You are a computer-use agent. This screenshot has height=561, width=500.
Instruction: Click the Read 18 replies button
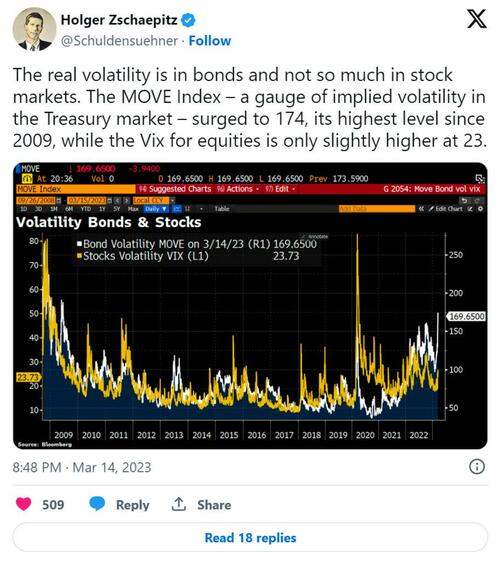click(x=250, y=537)
